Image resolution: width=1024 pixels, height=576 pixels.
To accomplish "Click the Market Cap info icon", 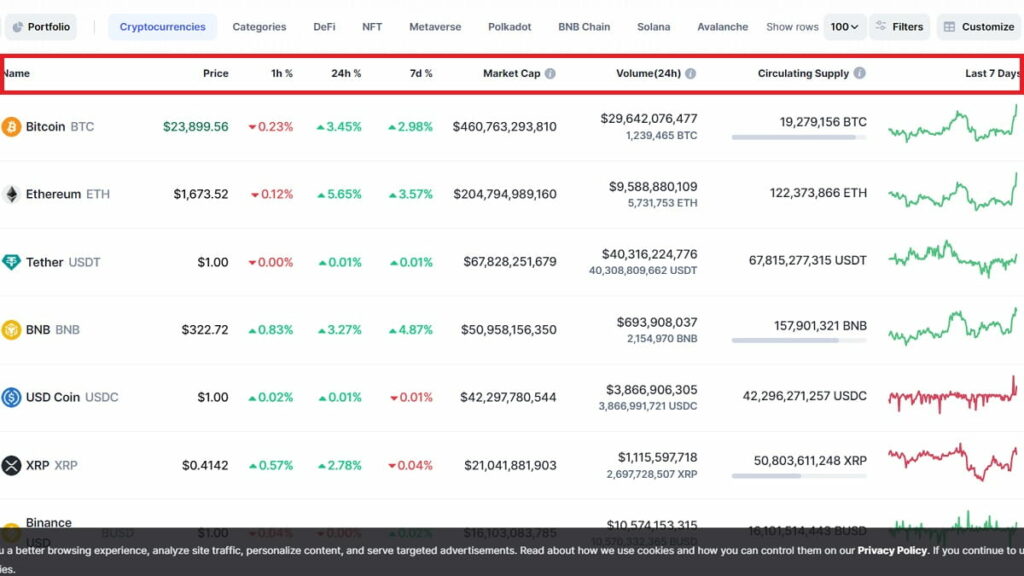I will tap(550, 73).
